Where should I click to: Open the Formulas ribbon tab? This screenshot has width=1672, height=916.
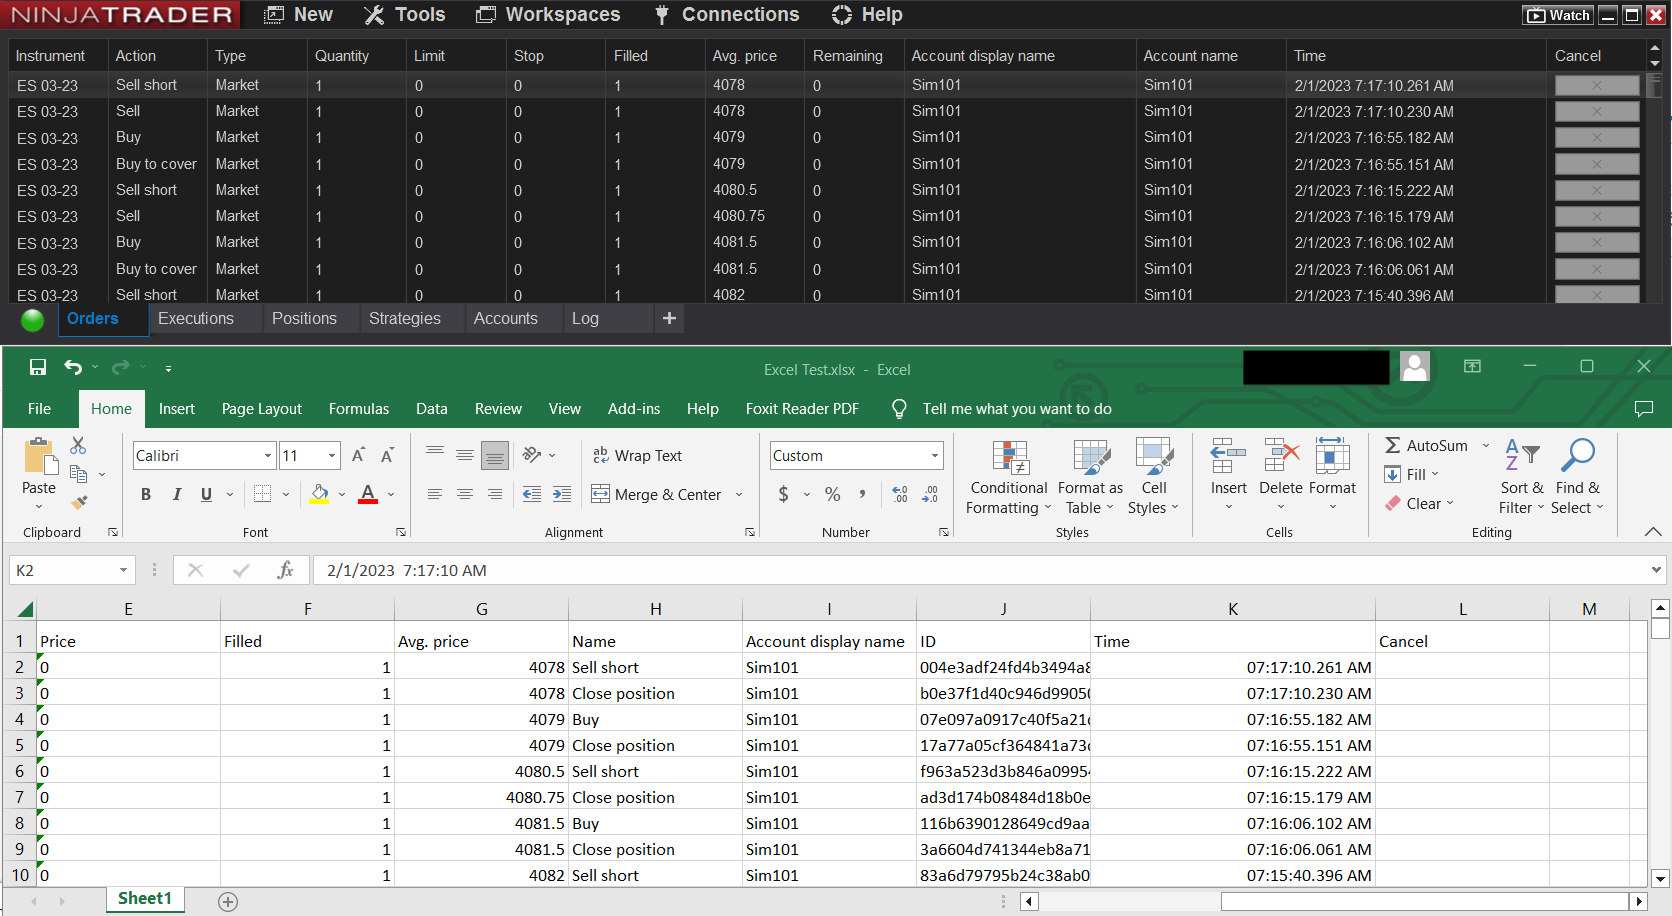tap(358, 409)
